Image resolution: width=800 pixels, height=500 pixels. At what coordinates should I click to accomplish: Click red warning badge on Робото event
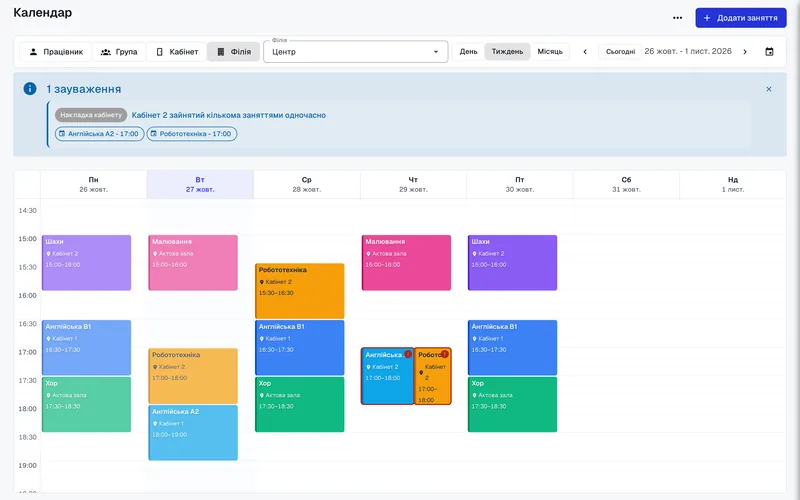pyautogui.click(x=445, y=354)
